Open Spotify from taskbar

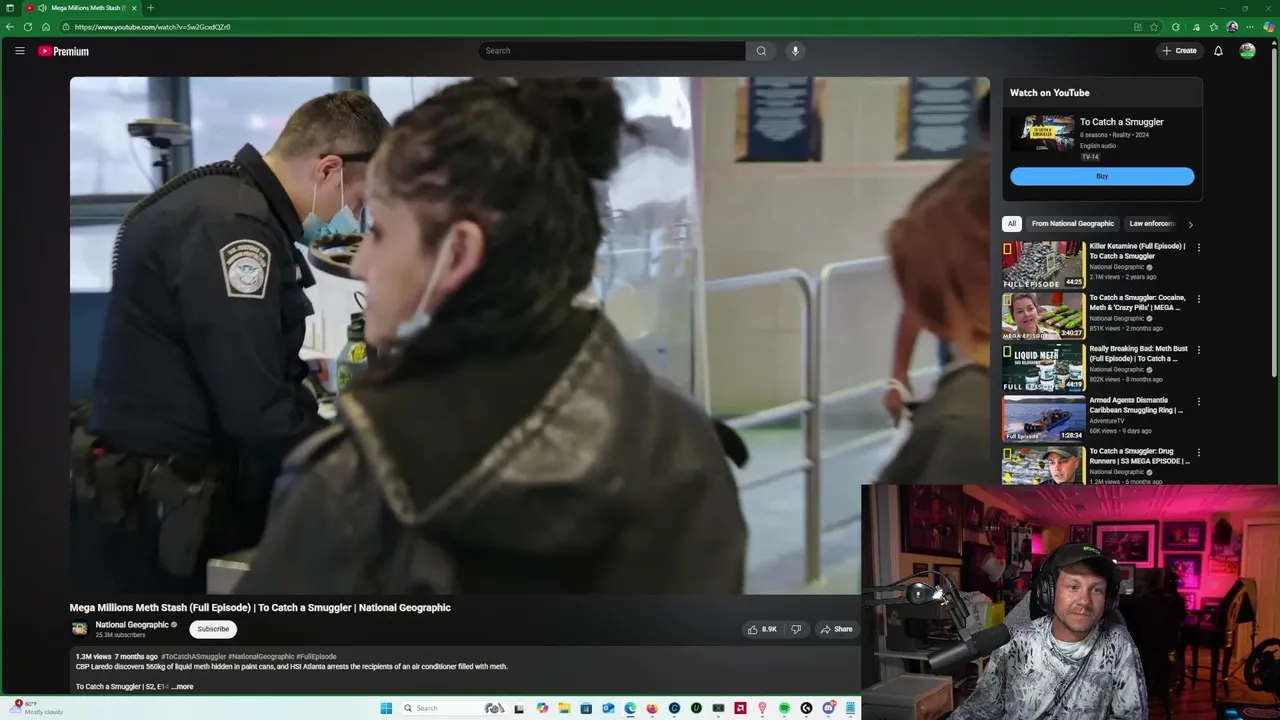tap(784, 708)
